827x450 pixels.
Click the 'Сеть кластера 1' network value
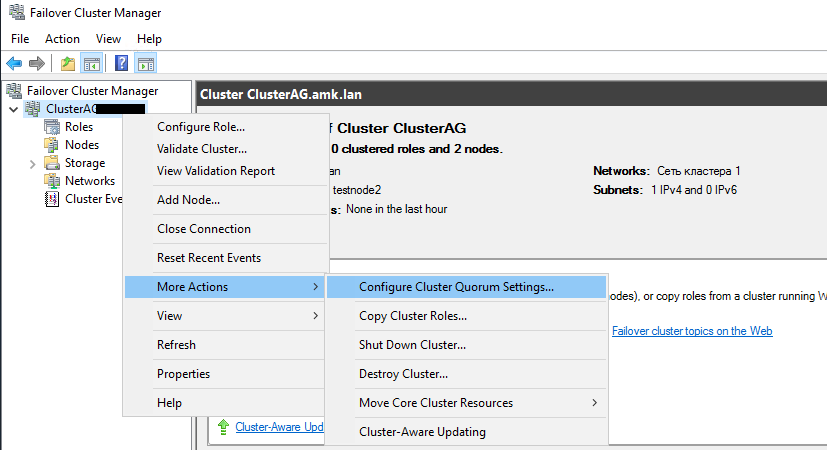click(699, 171)
